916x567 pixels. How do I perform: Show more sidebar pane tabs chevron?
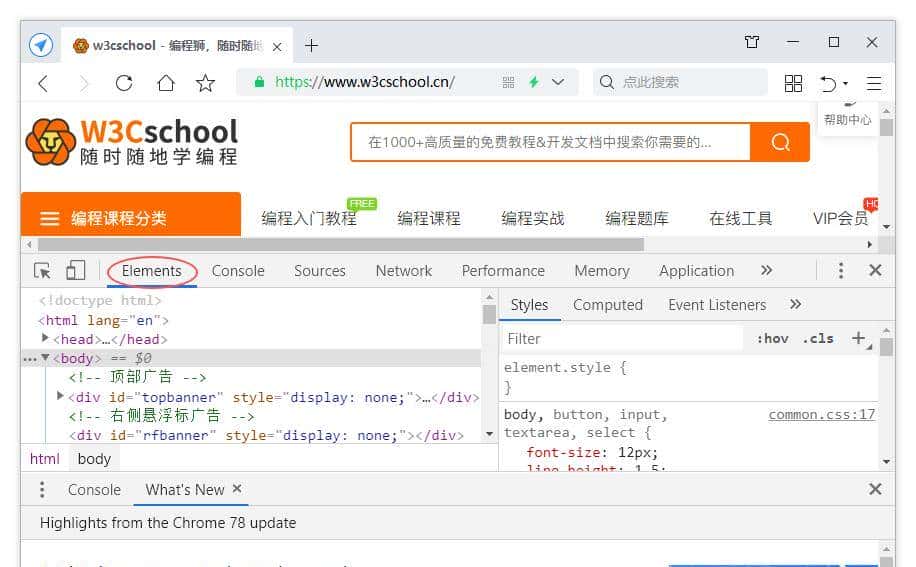point(795,304)
